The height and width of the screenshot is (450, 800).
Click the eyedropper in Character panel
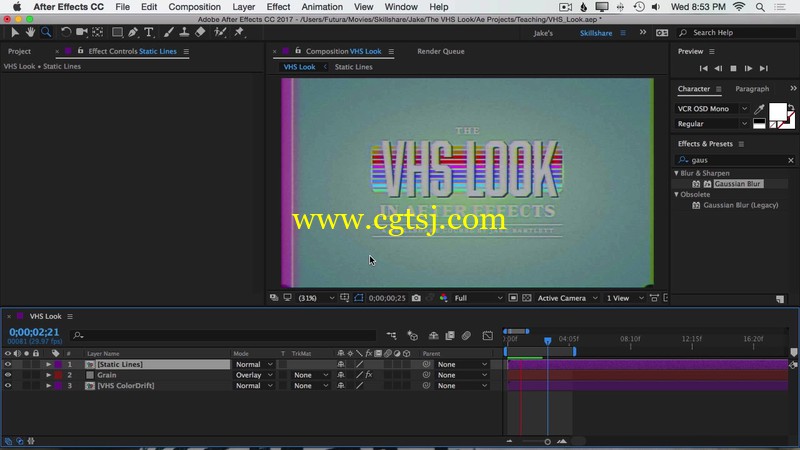759,109
